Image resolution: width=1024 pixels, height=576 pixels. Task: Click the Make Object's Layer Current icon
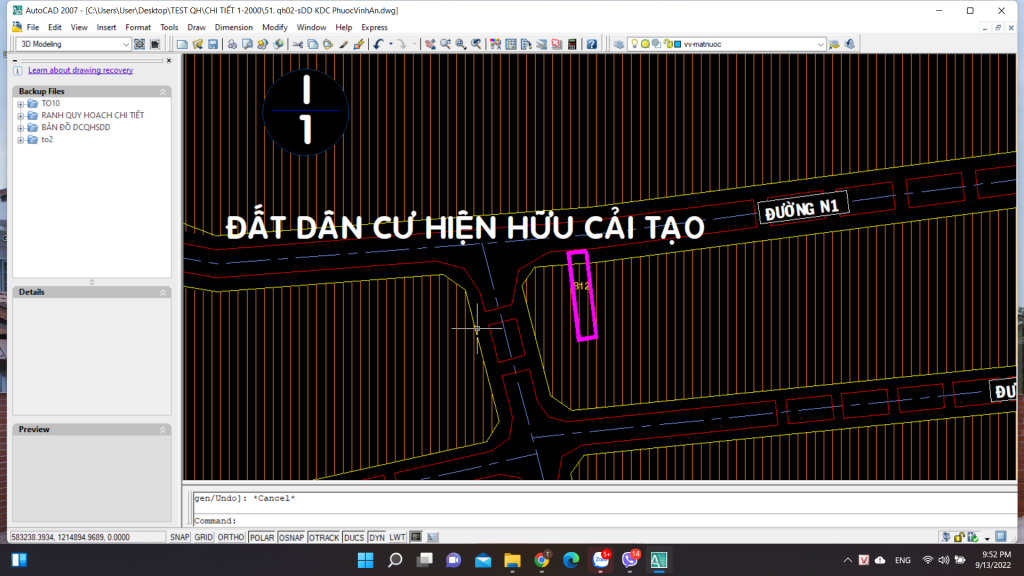pos(834,44)
